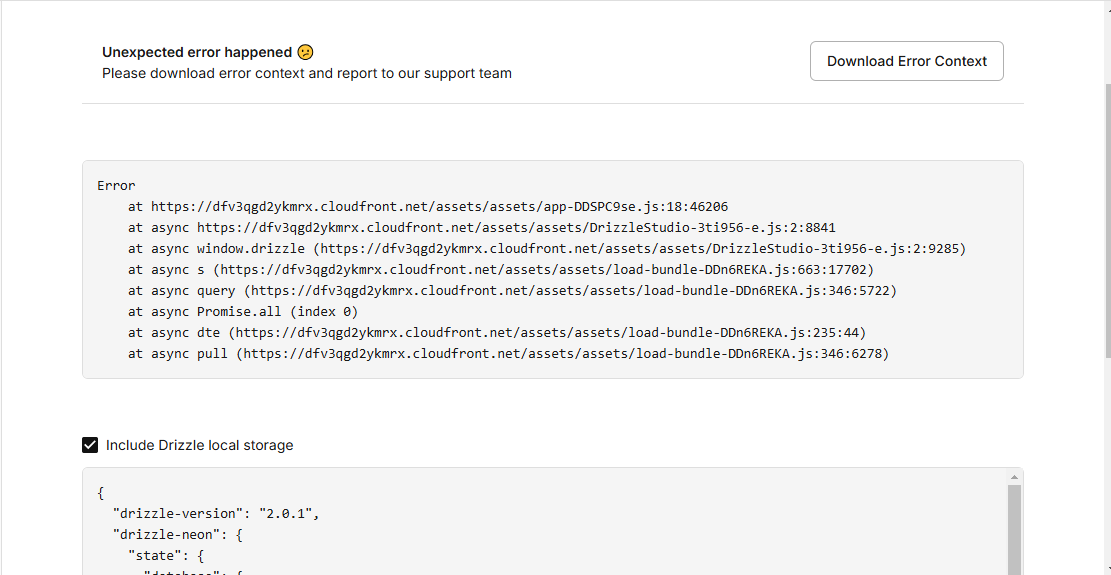Image resolution: width=1111 pixels, height=575 pixels.
Task: Click the confused face emoji in the heading
Action: coord(305,52)
